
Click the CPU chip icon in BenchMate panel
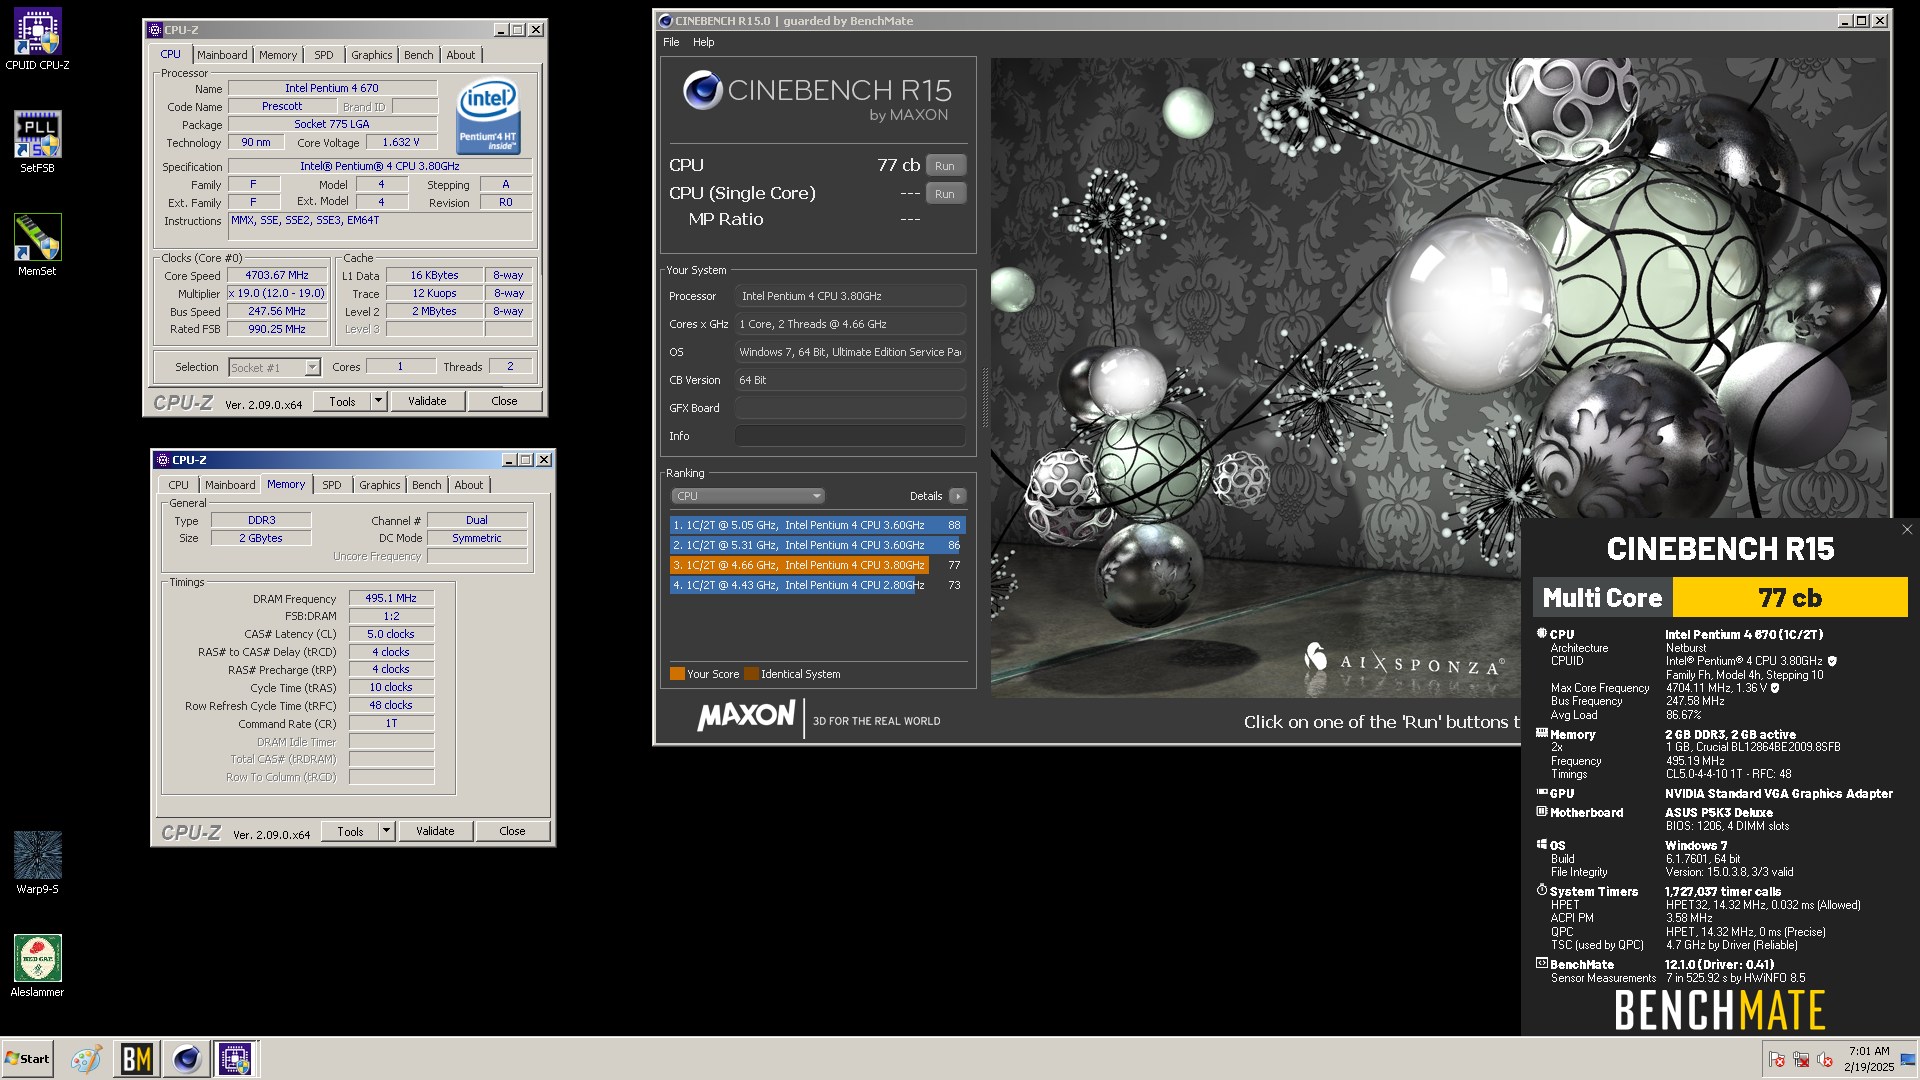[1542, 634]
